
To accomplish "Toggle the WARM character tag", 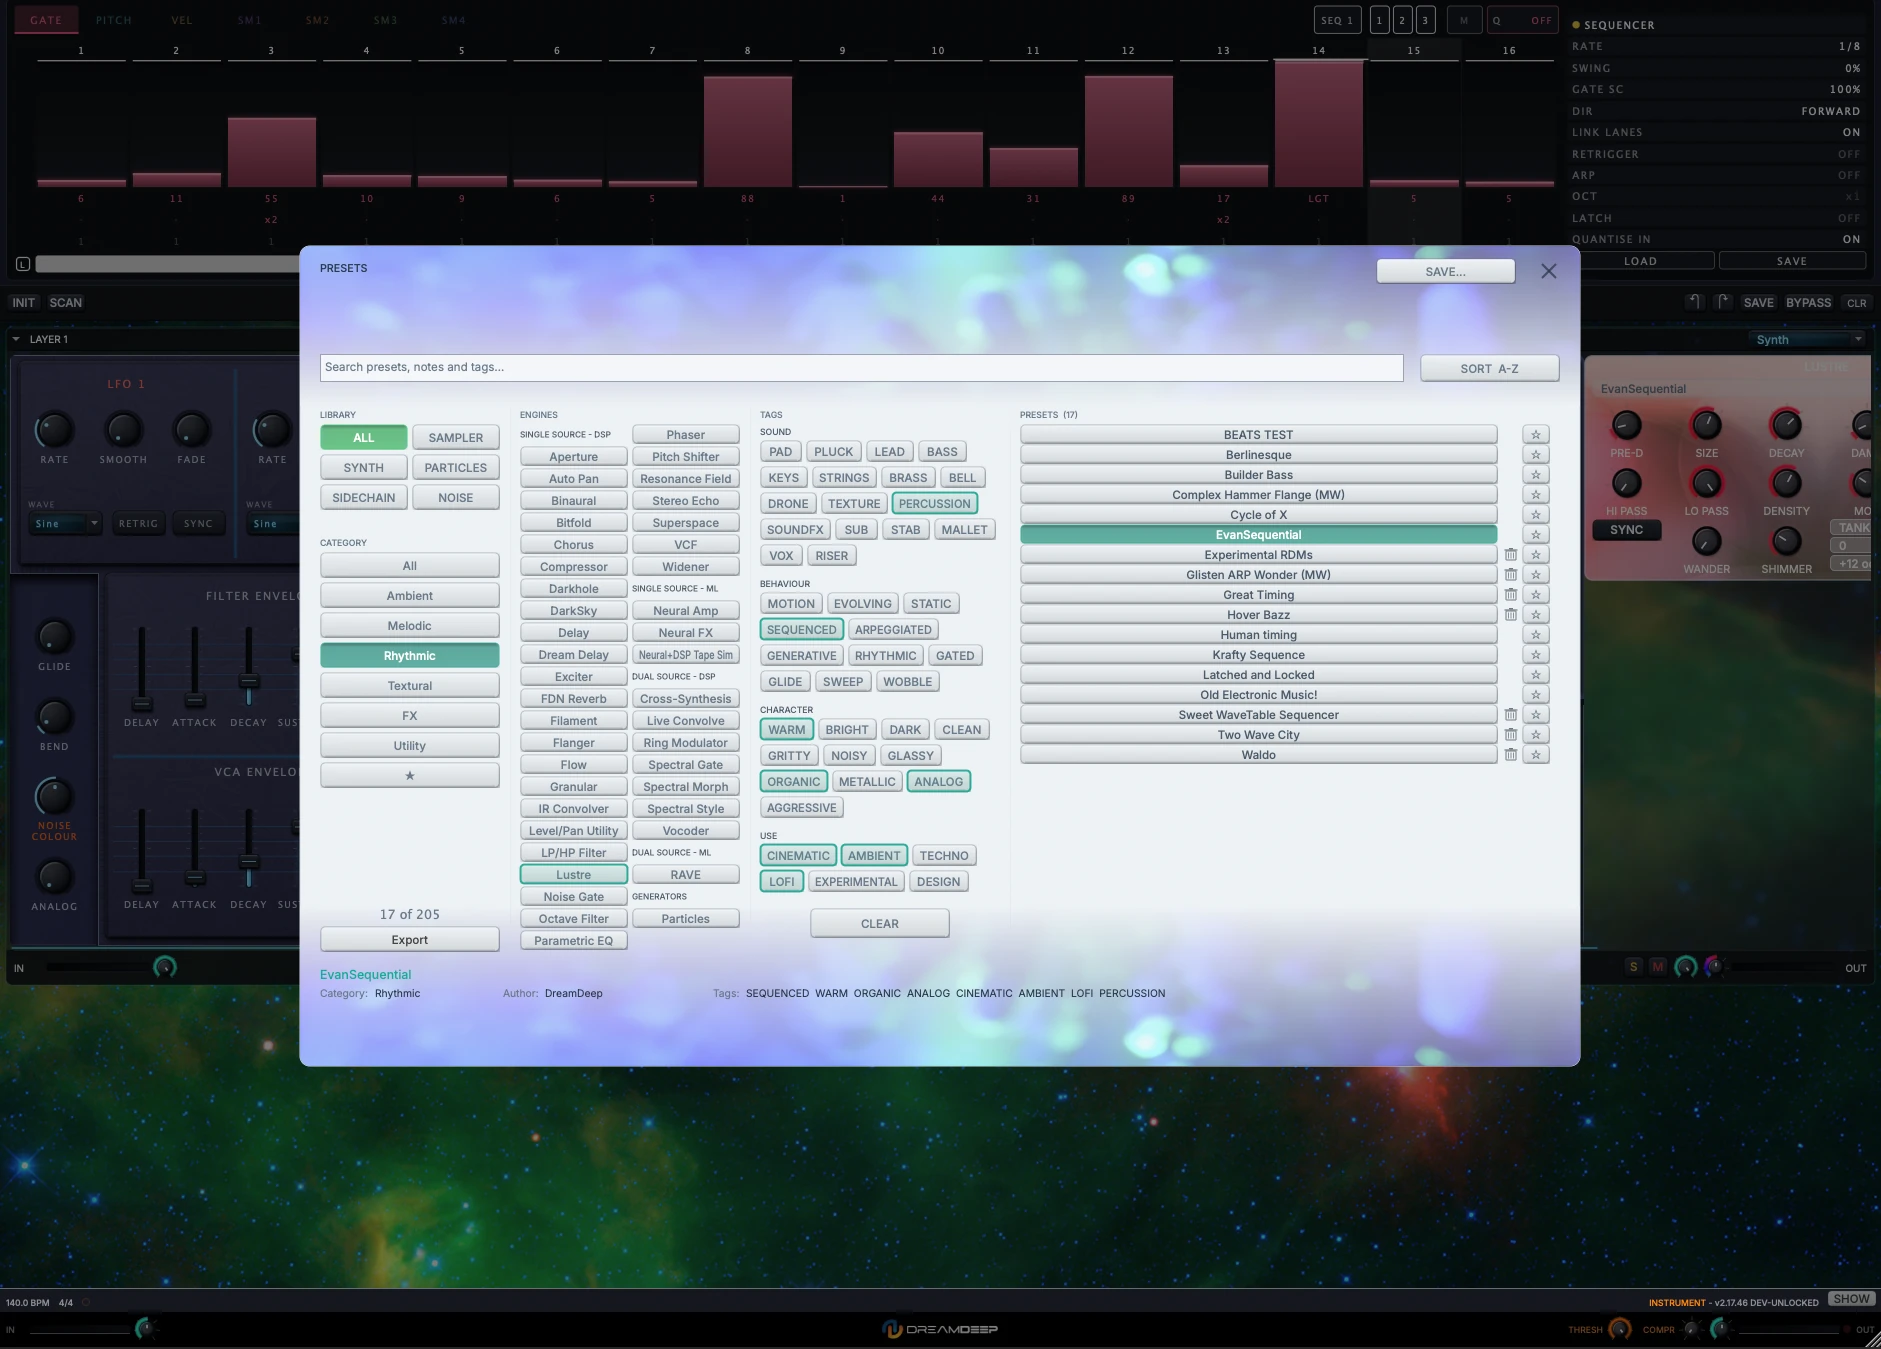I will (786, 730).
